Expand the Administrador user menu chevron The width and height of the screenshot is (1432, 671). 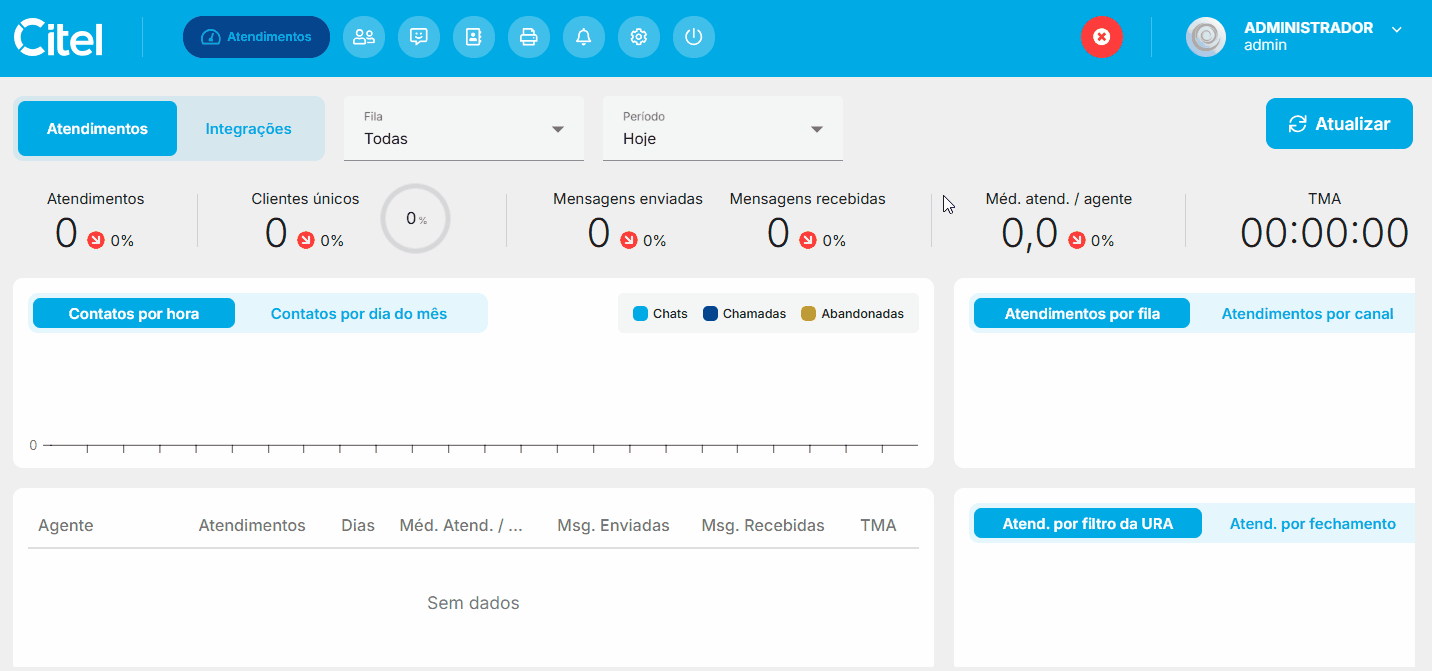(x=1397, y=29)
